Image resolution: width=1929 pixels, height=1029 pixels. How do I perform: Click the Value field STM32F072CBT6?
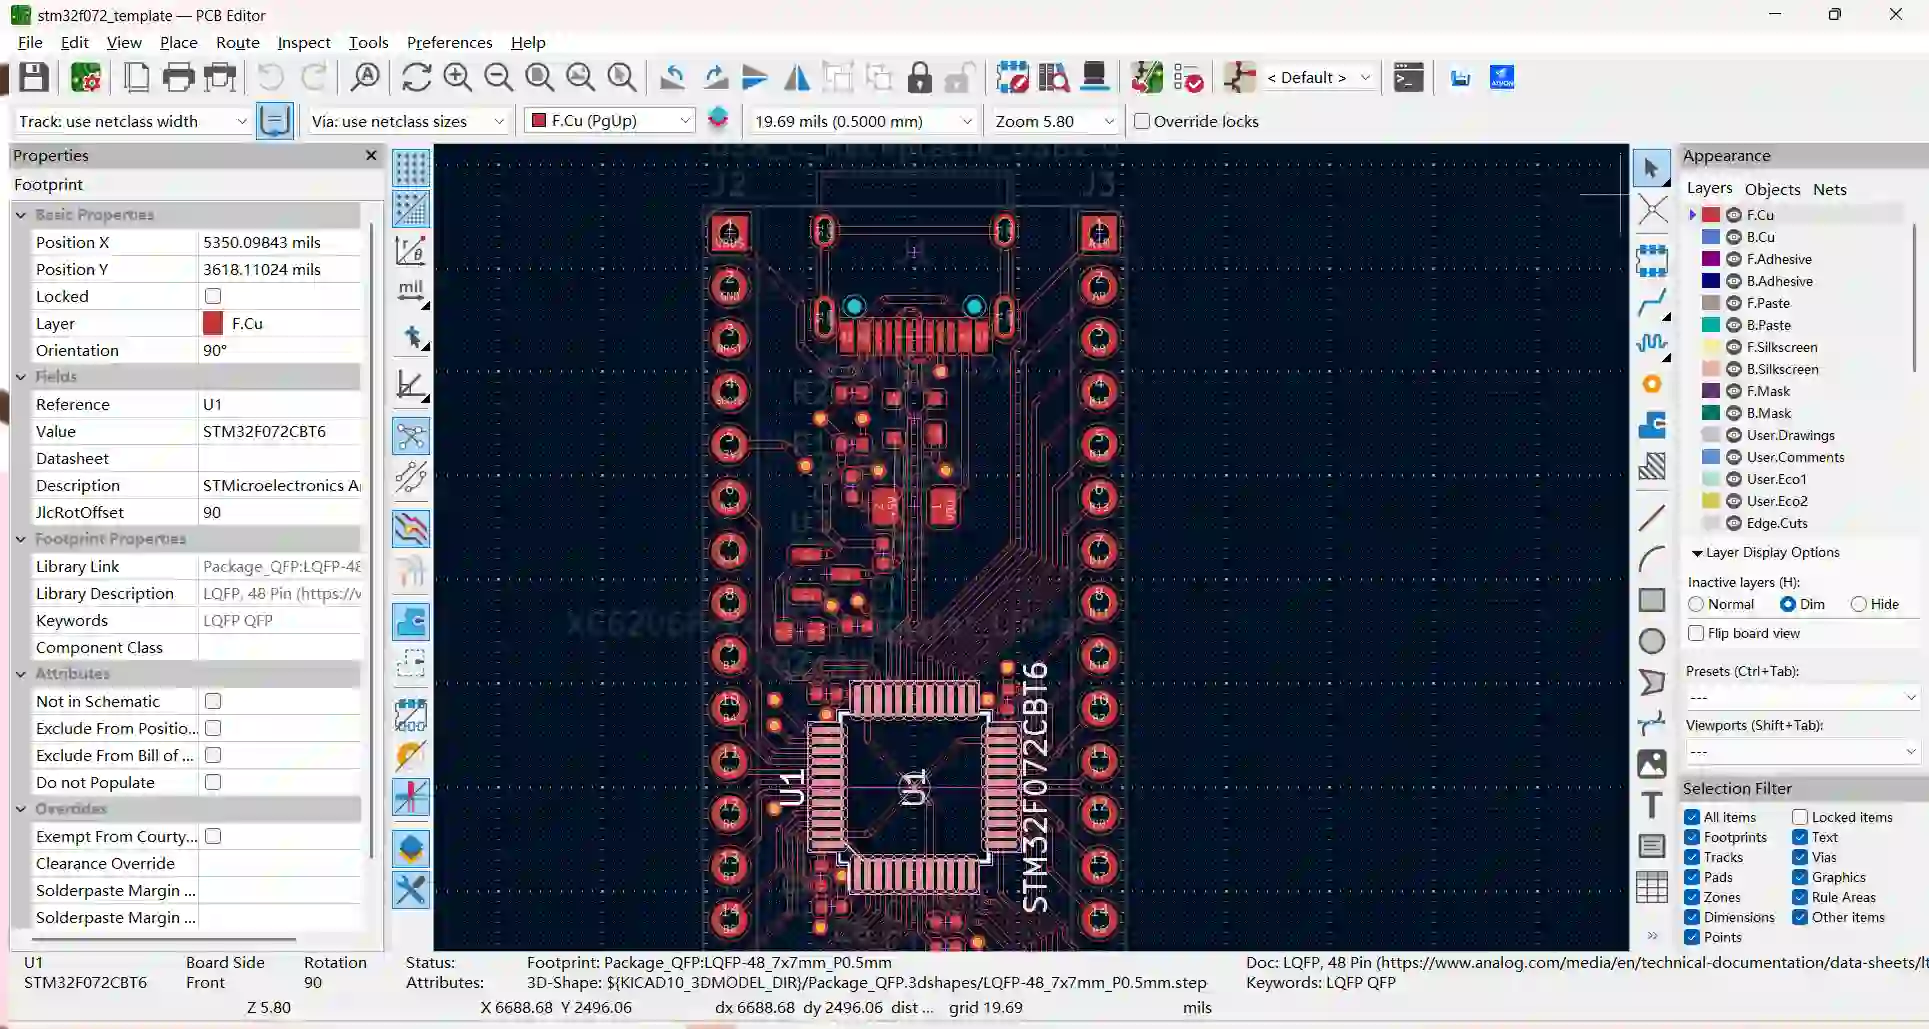[x=280, y=431]
